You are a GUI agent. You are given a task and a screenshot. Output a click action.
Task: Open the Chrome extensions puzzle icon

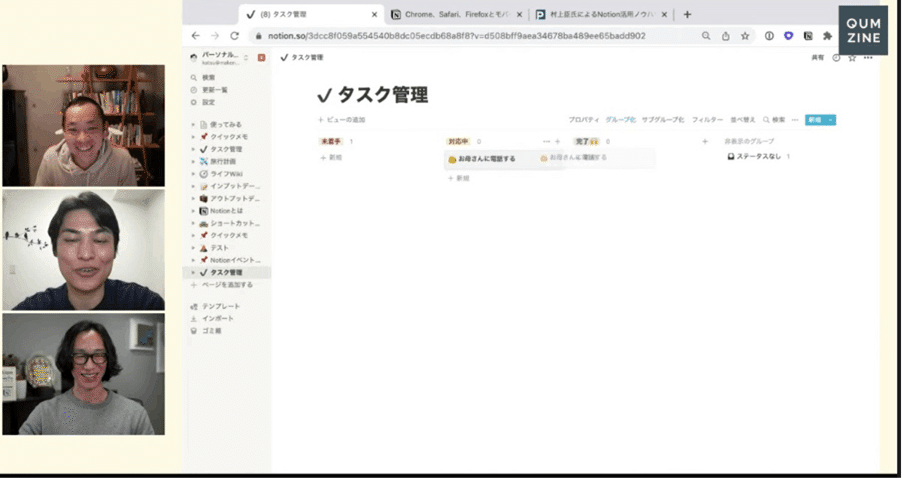[827, 35]
